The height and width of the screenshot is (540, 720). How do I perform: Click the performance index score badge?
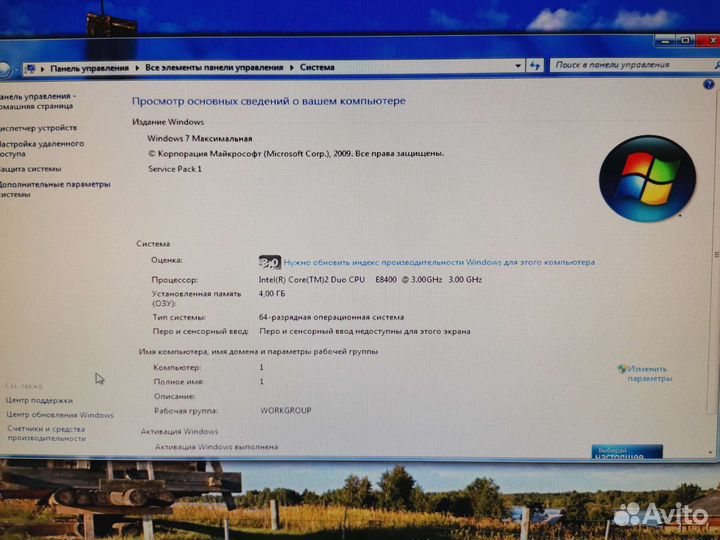click(269, 262)
